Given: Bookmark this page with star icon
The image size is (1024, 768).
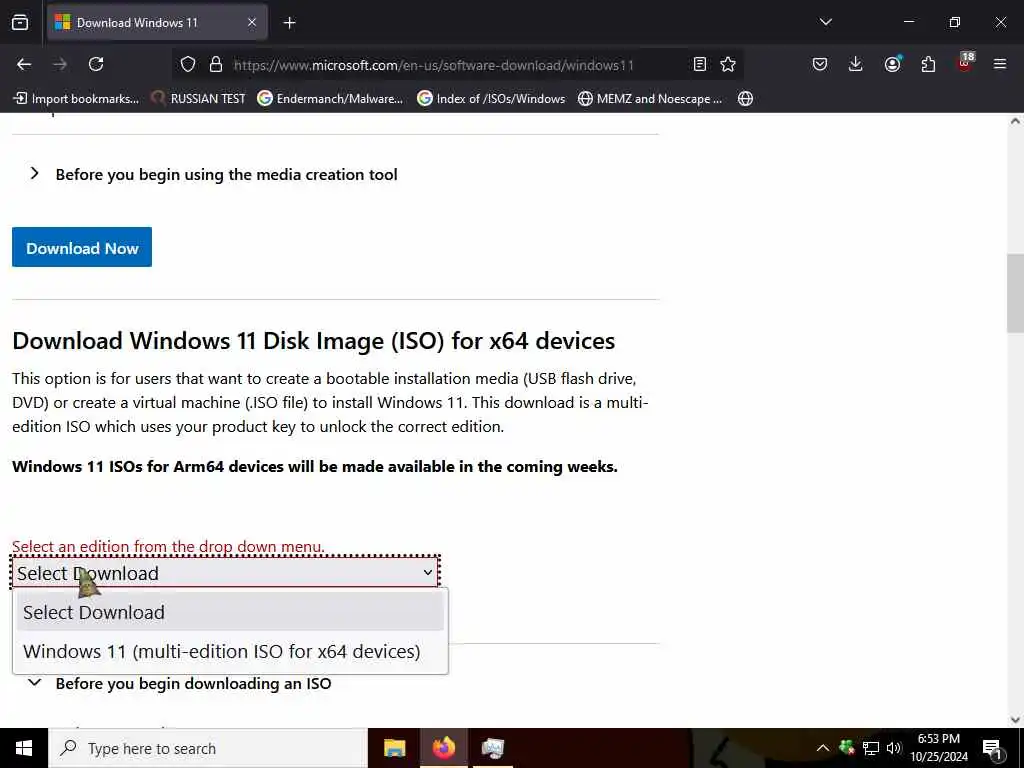Looking at the screenshot, I should tap(728, 64).
